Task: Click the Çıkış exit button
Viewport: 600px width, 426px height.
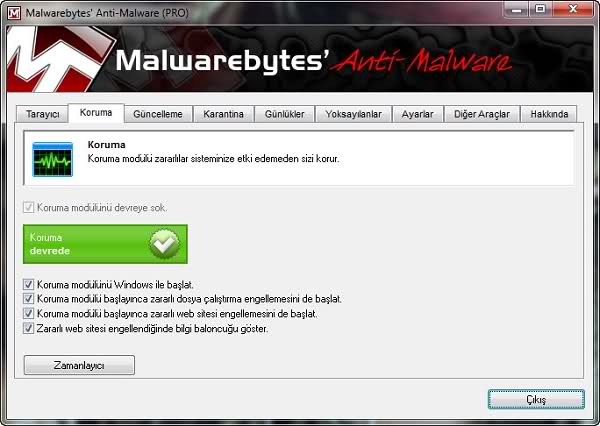Action: pos(535,399)
